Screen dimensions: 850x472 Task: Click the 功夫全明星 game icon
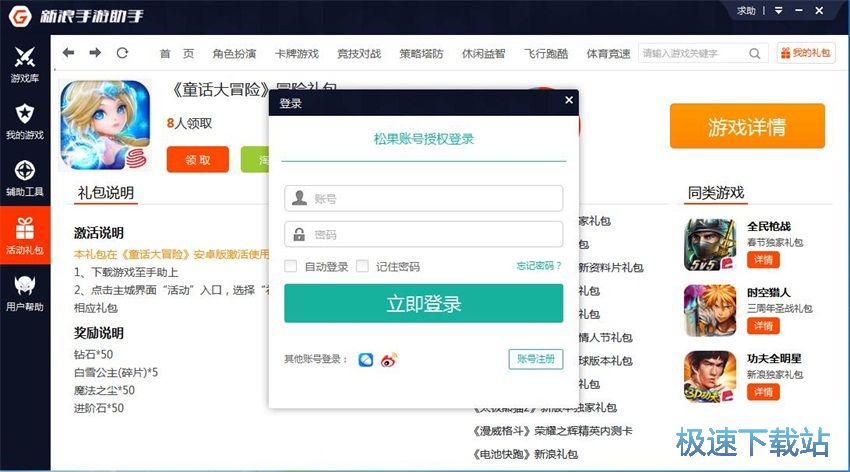[710, 377]
